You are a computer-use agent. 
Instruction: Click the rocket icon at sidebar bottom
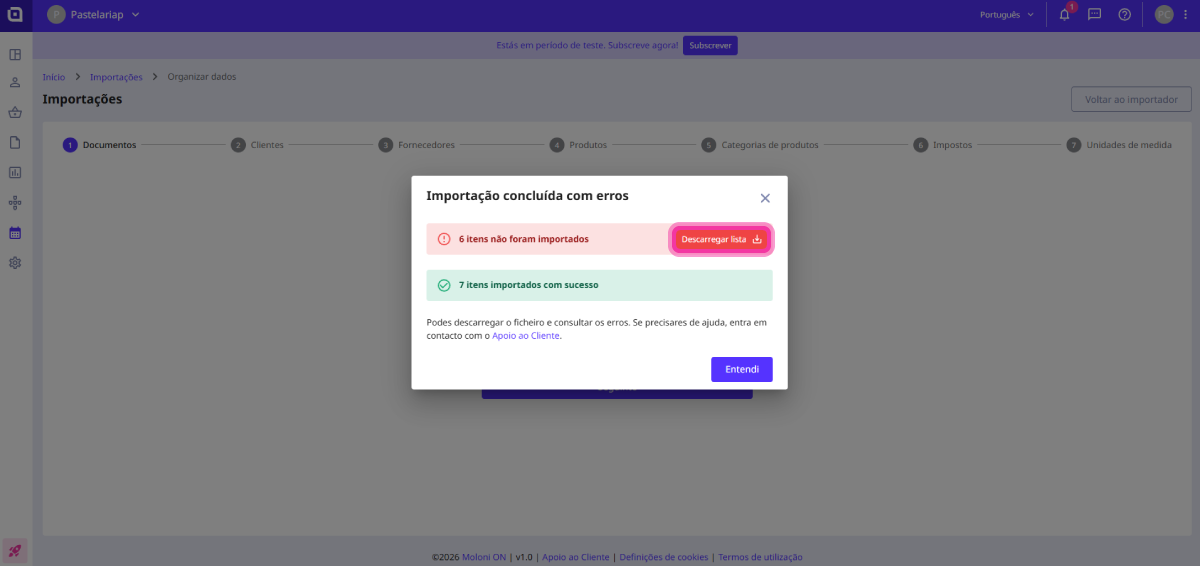[15, 550]
